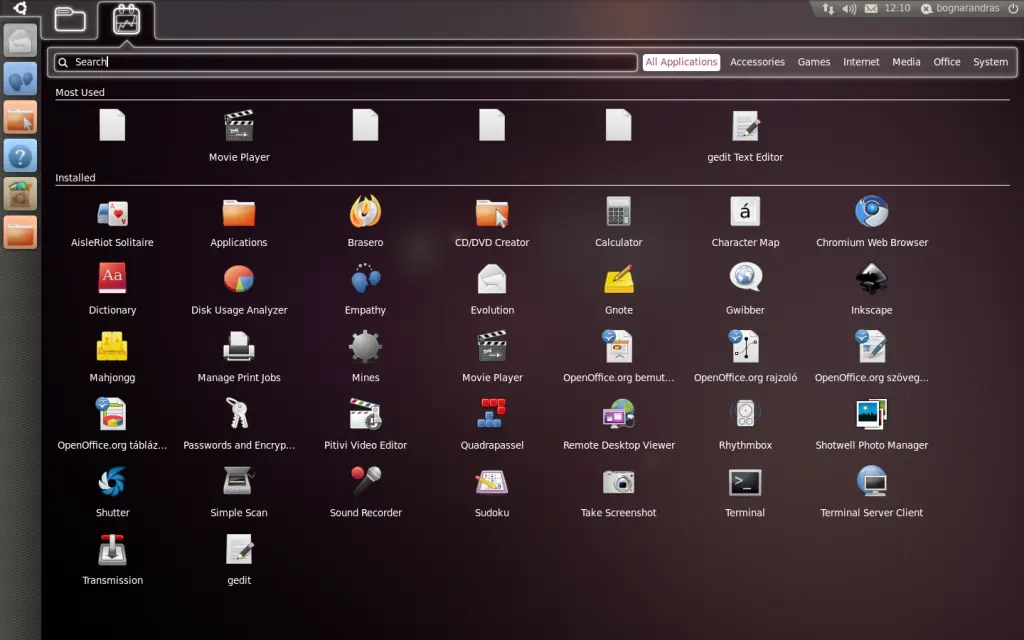Click the 12:10 clock

click(897, 8)
